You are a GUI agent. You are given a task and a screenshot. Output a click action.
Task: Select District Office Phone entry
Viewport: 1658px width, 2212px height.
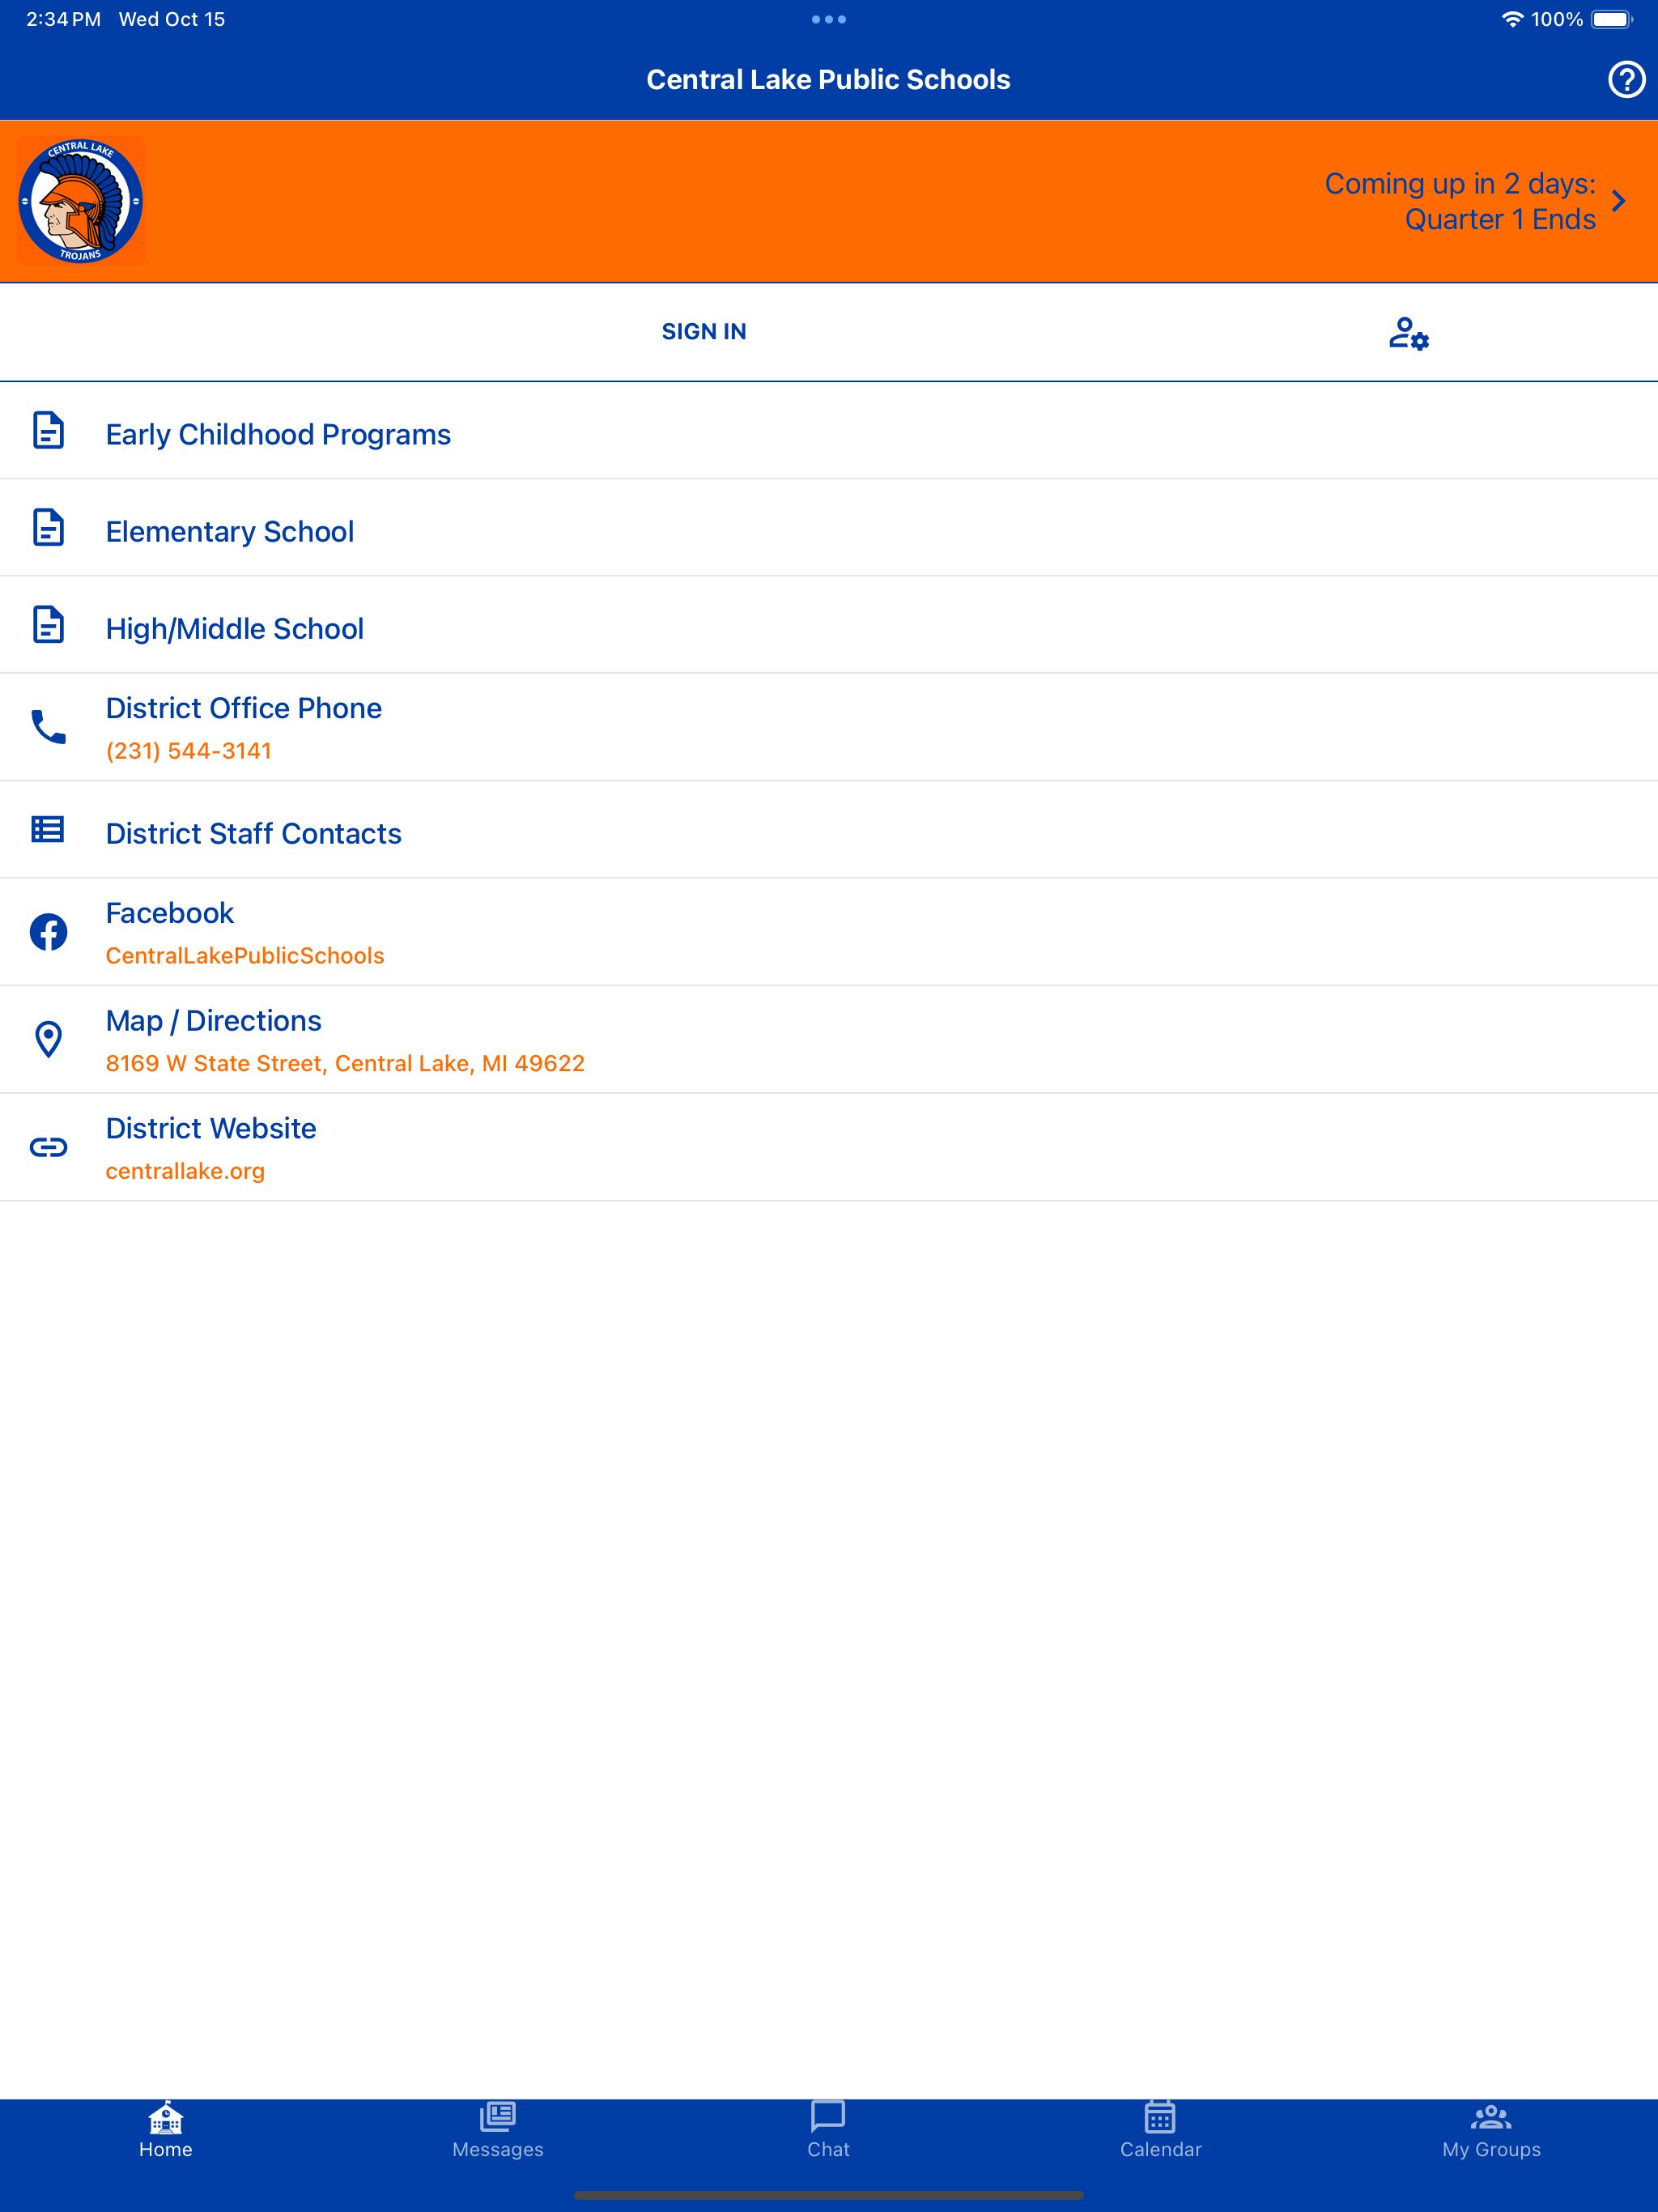(829, 727)
